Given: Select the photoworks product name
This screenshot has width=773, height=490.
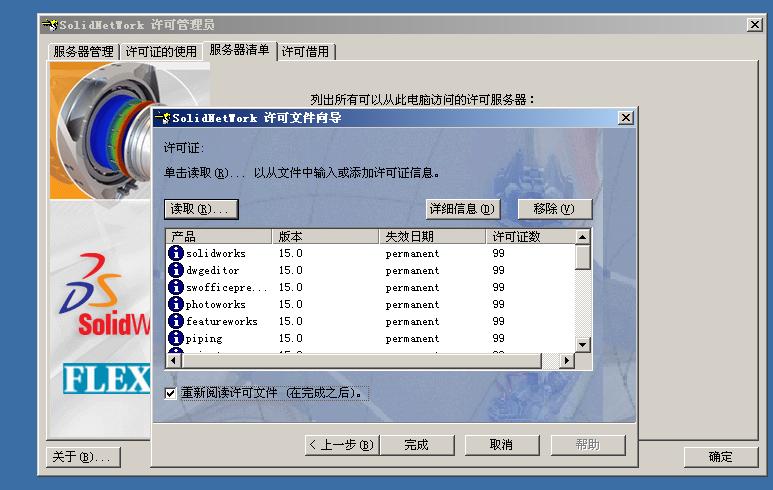Looking at the screenshot, I should (x=215, y=305).
